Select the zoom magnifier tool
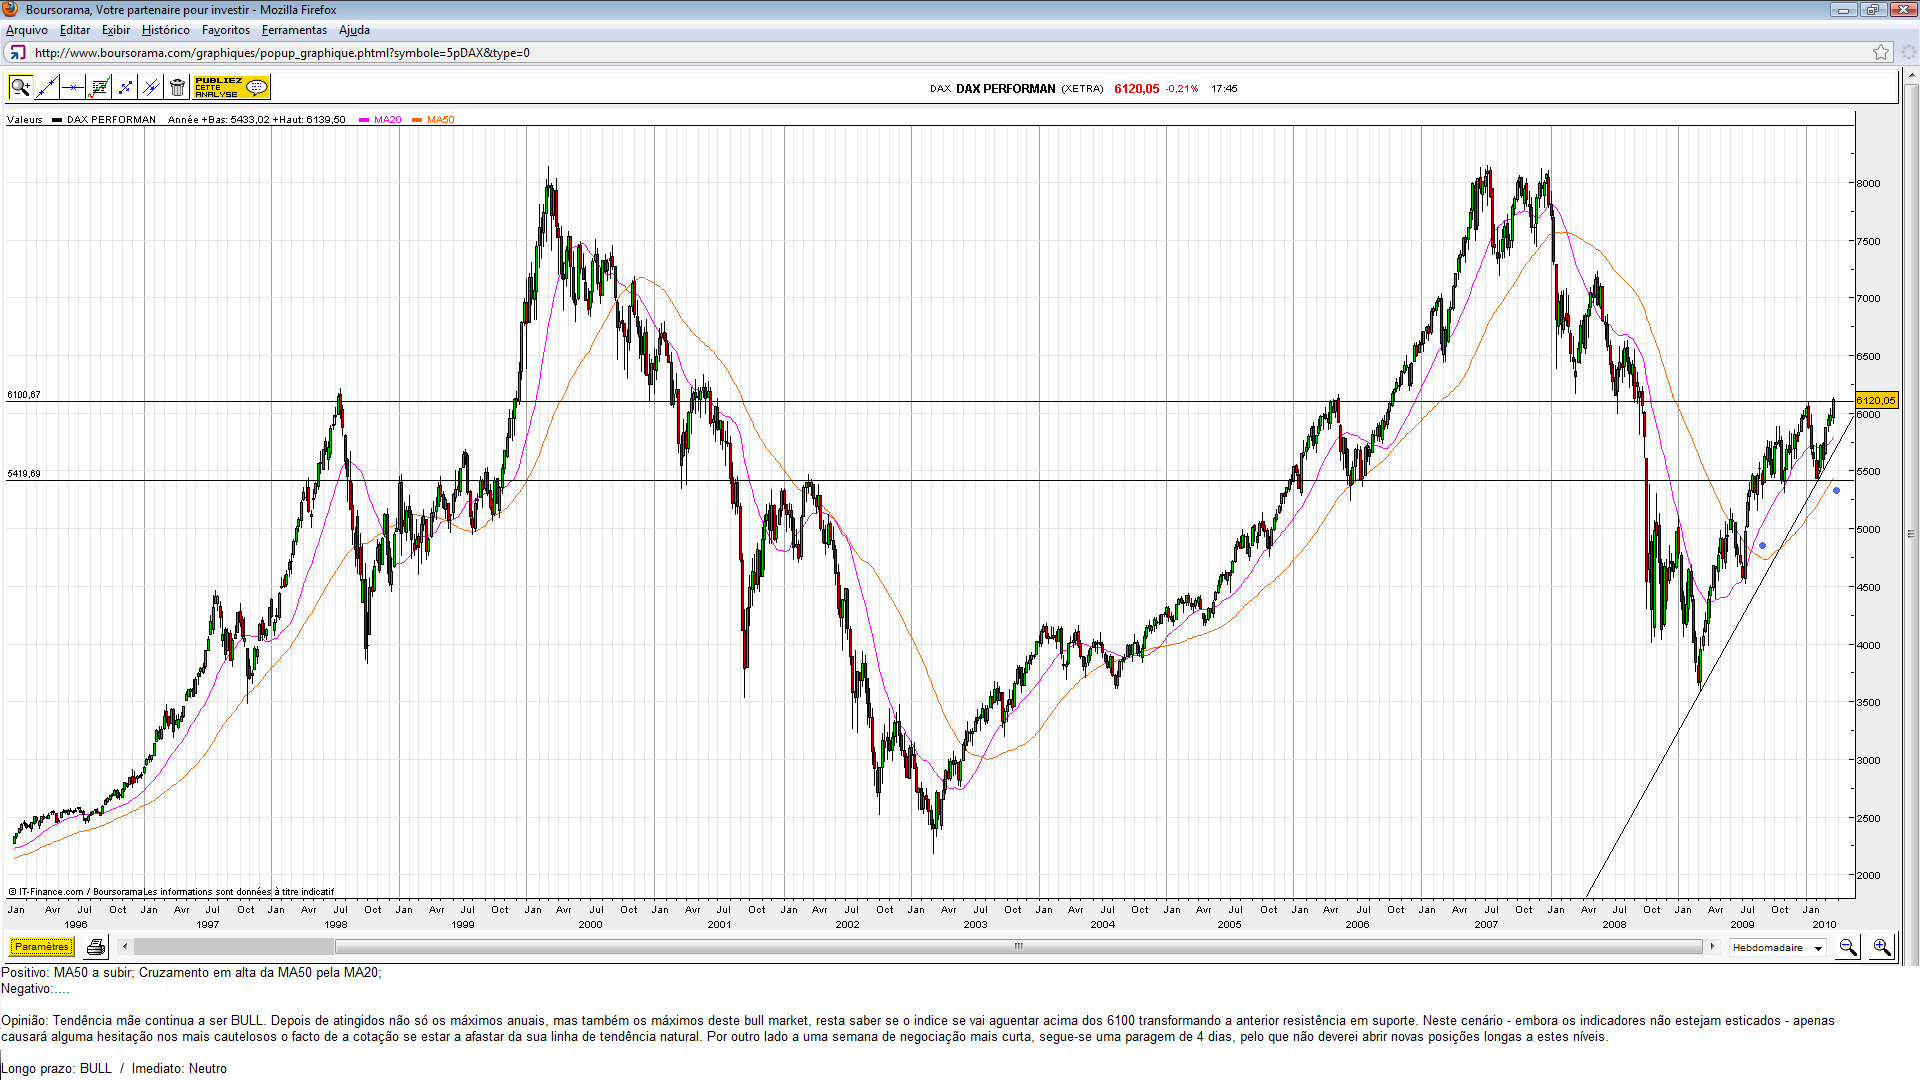1920x1080 pixels. tap(20, 88)
